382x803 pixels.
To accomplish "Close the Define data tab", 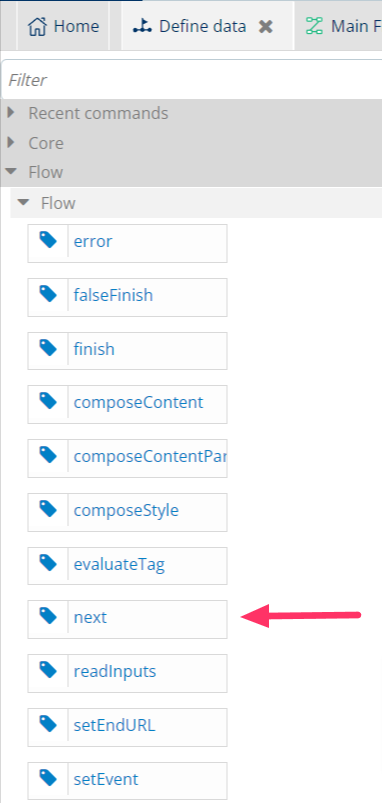I will pos(265,26).
